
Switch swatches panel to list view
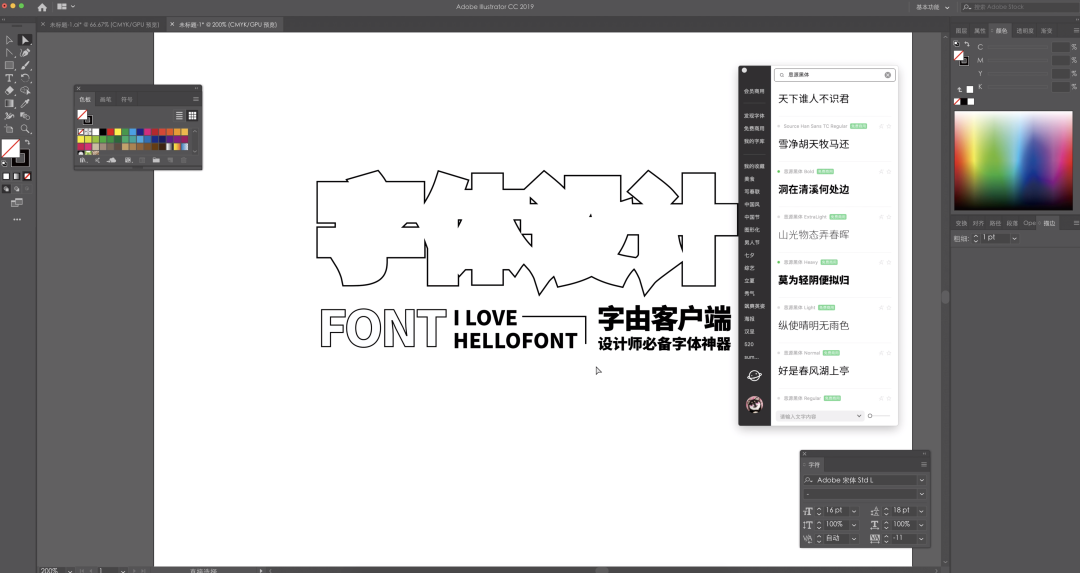click(180, 116)
